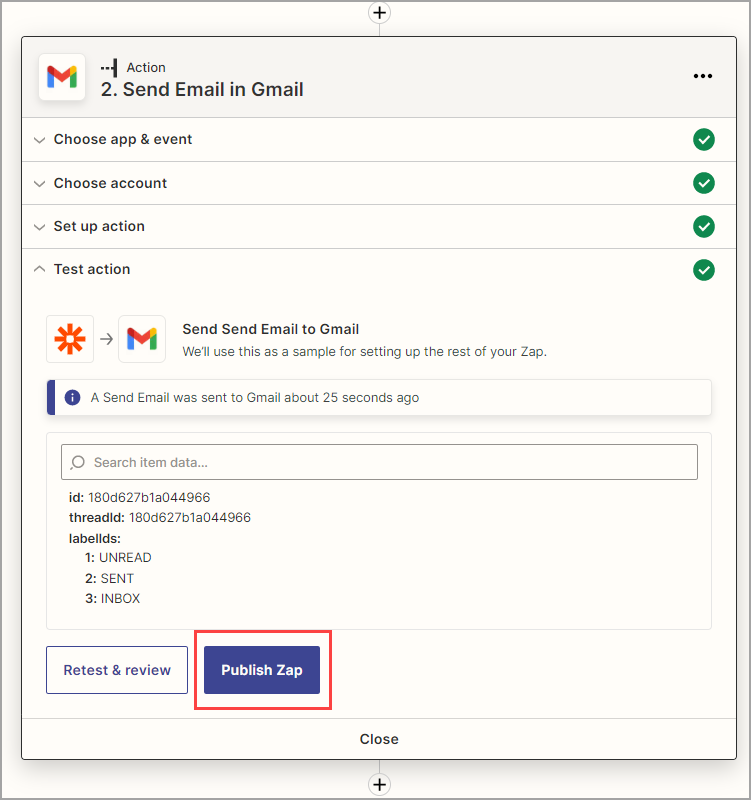Open the three-dot action options menu

[703, 76]
